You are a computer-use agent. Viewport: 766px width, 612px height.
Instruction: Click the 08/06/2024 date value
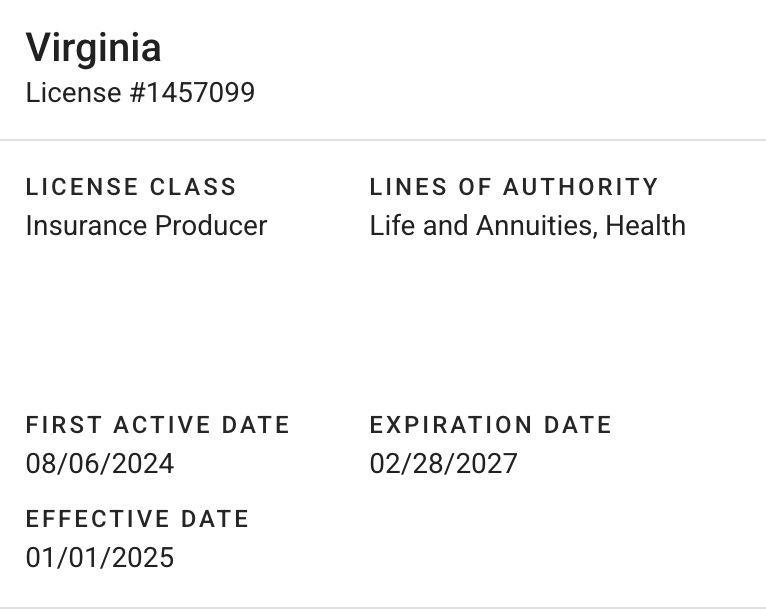(100, 464)
